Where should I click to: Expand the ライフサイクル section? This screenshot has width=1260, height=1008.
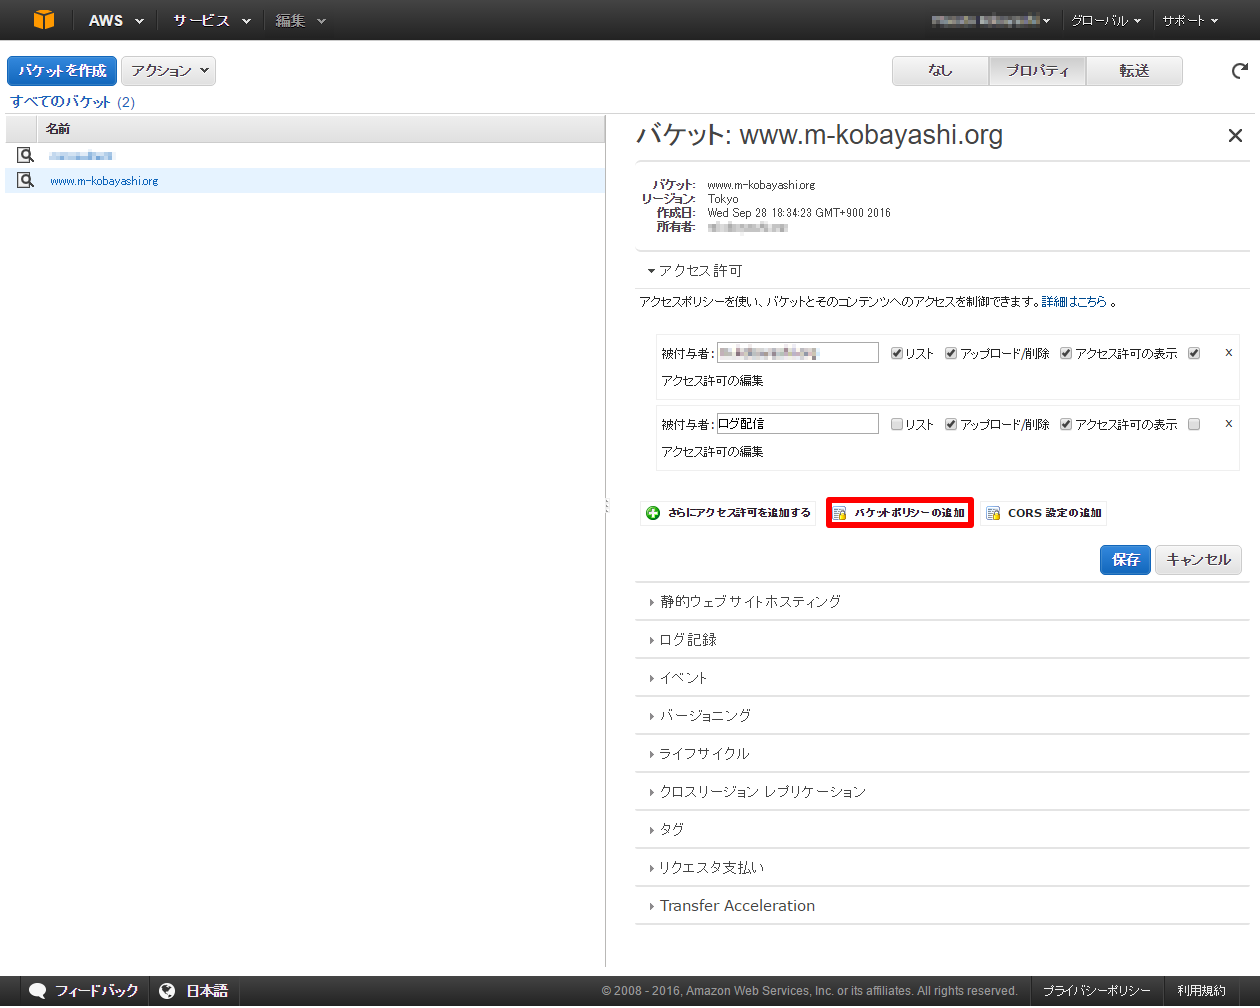pos(699,754)
